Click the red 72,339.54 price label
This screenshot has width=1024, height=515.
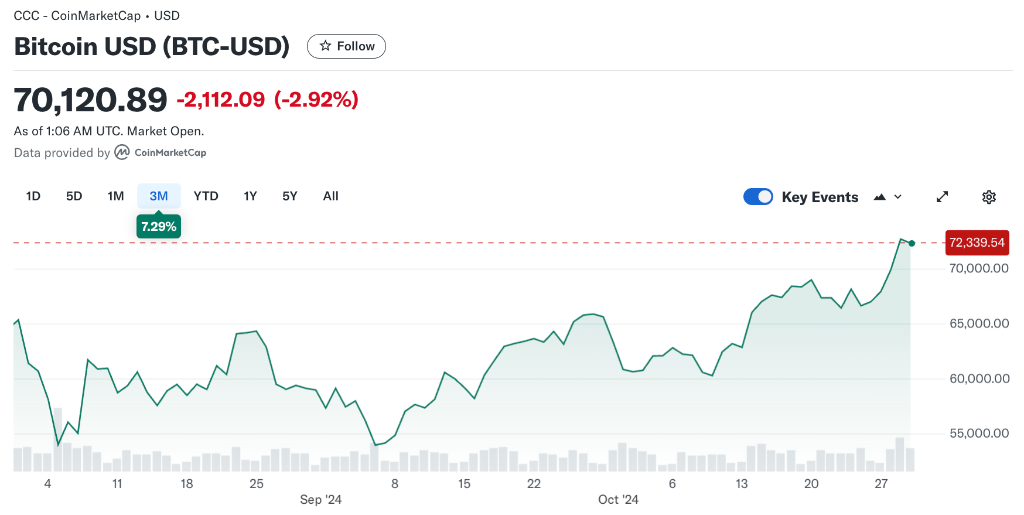click(977, 243)
